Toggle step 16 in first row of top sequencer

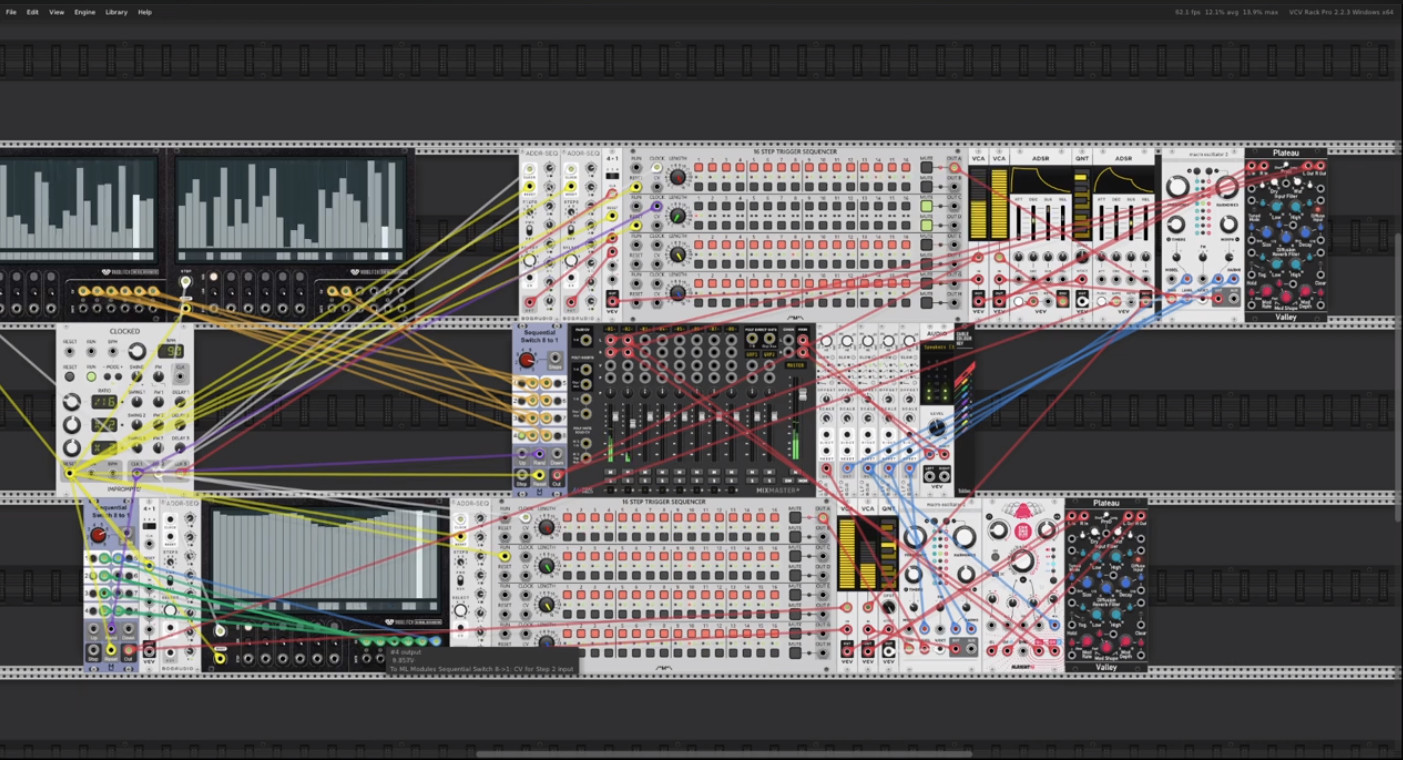click(906, 167)
